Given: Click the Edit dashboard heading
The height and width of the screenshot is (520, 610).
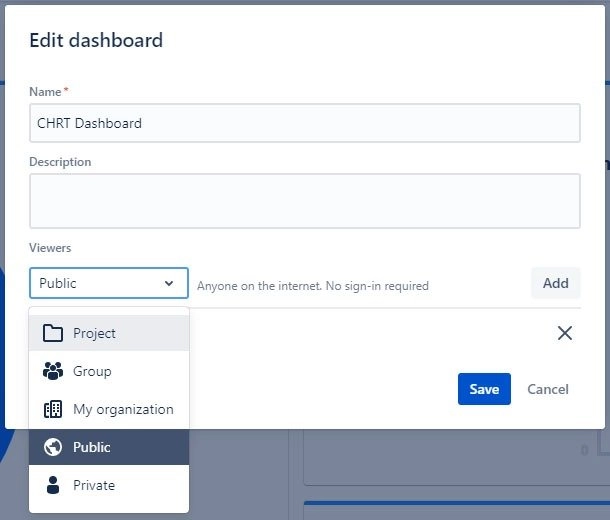Looking at the screenshot, I should pos(96,40).
